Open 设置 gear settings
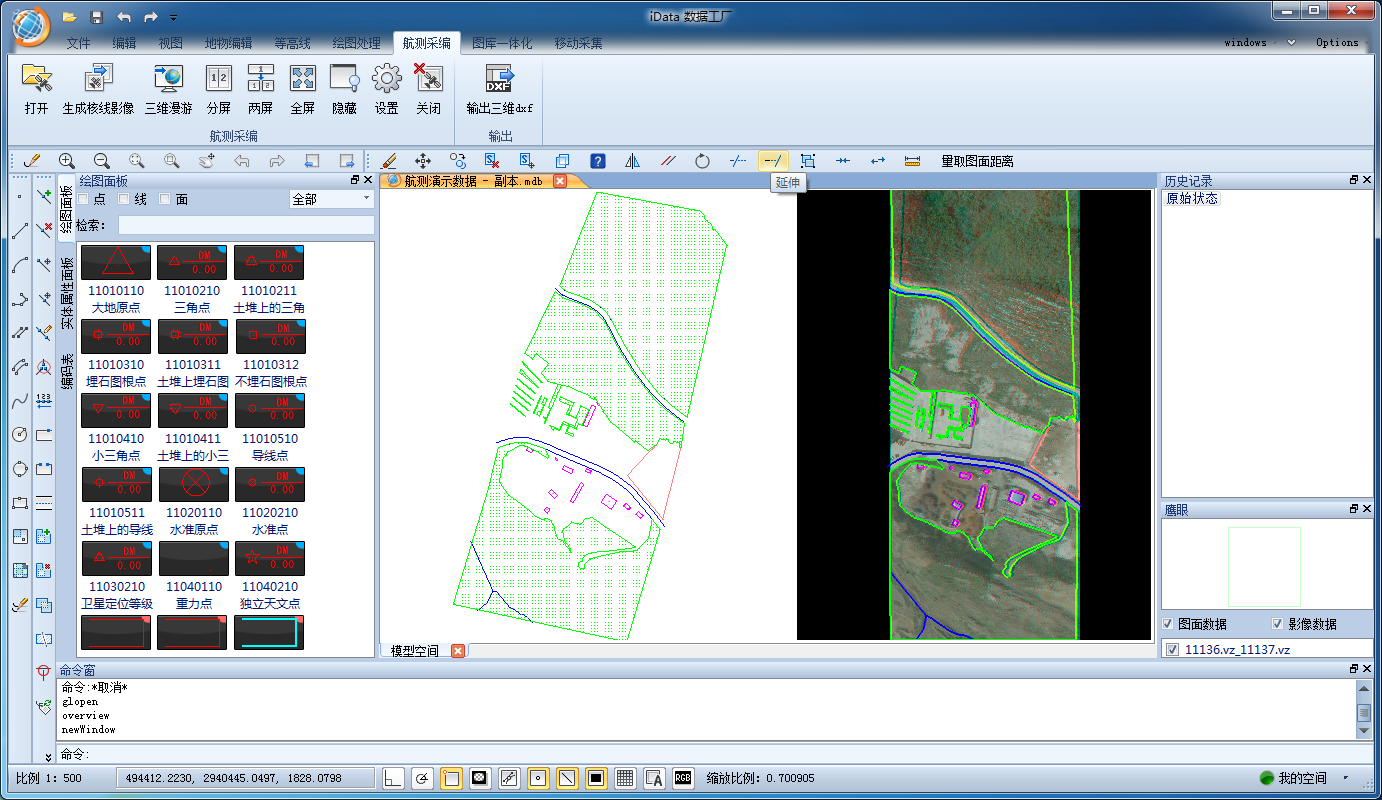This screenshot has height=800, width=1382. pyautogui.click(x=386, y=79)
